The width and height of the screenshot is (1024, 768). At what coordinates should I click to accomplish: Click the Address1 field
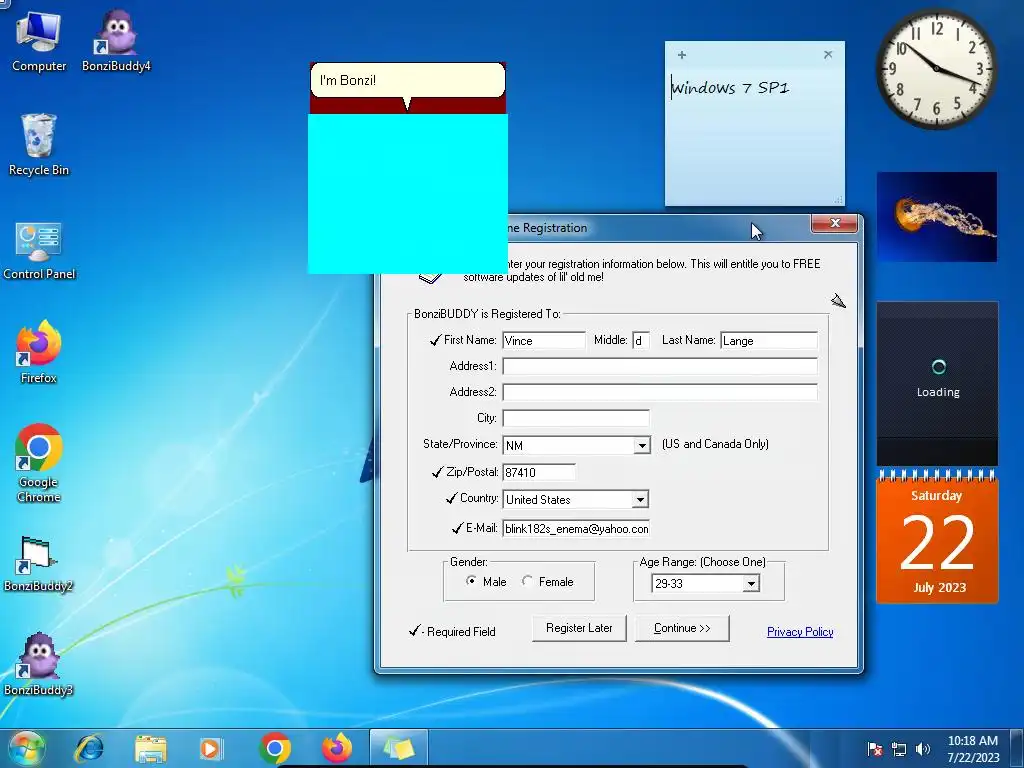click(660, 366)
